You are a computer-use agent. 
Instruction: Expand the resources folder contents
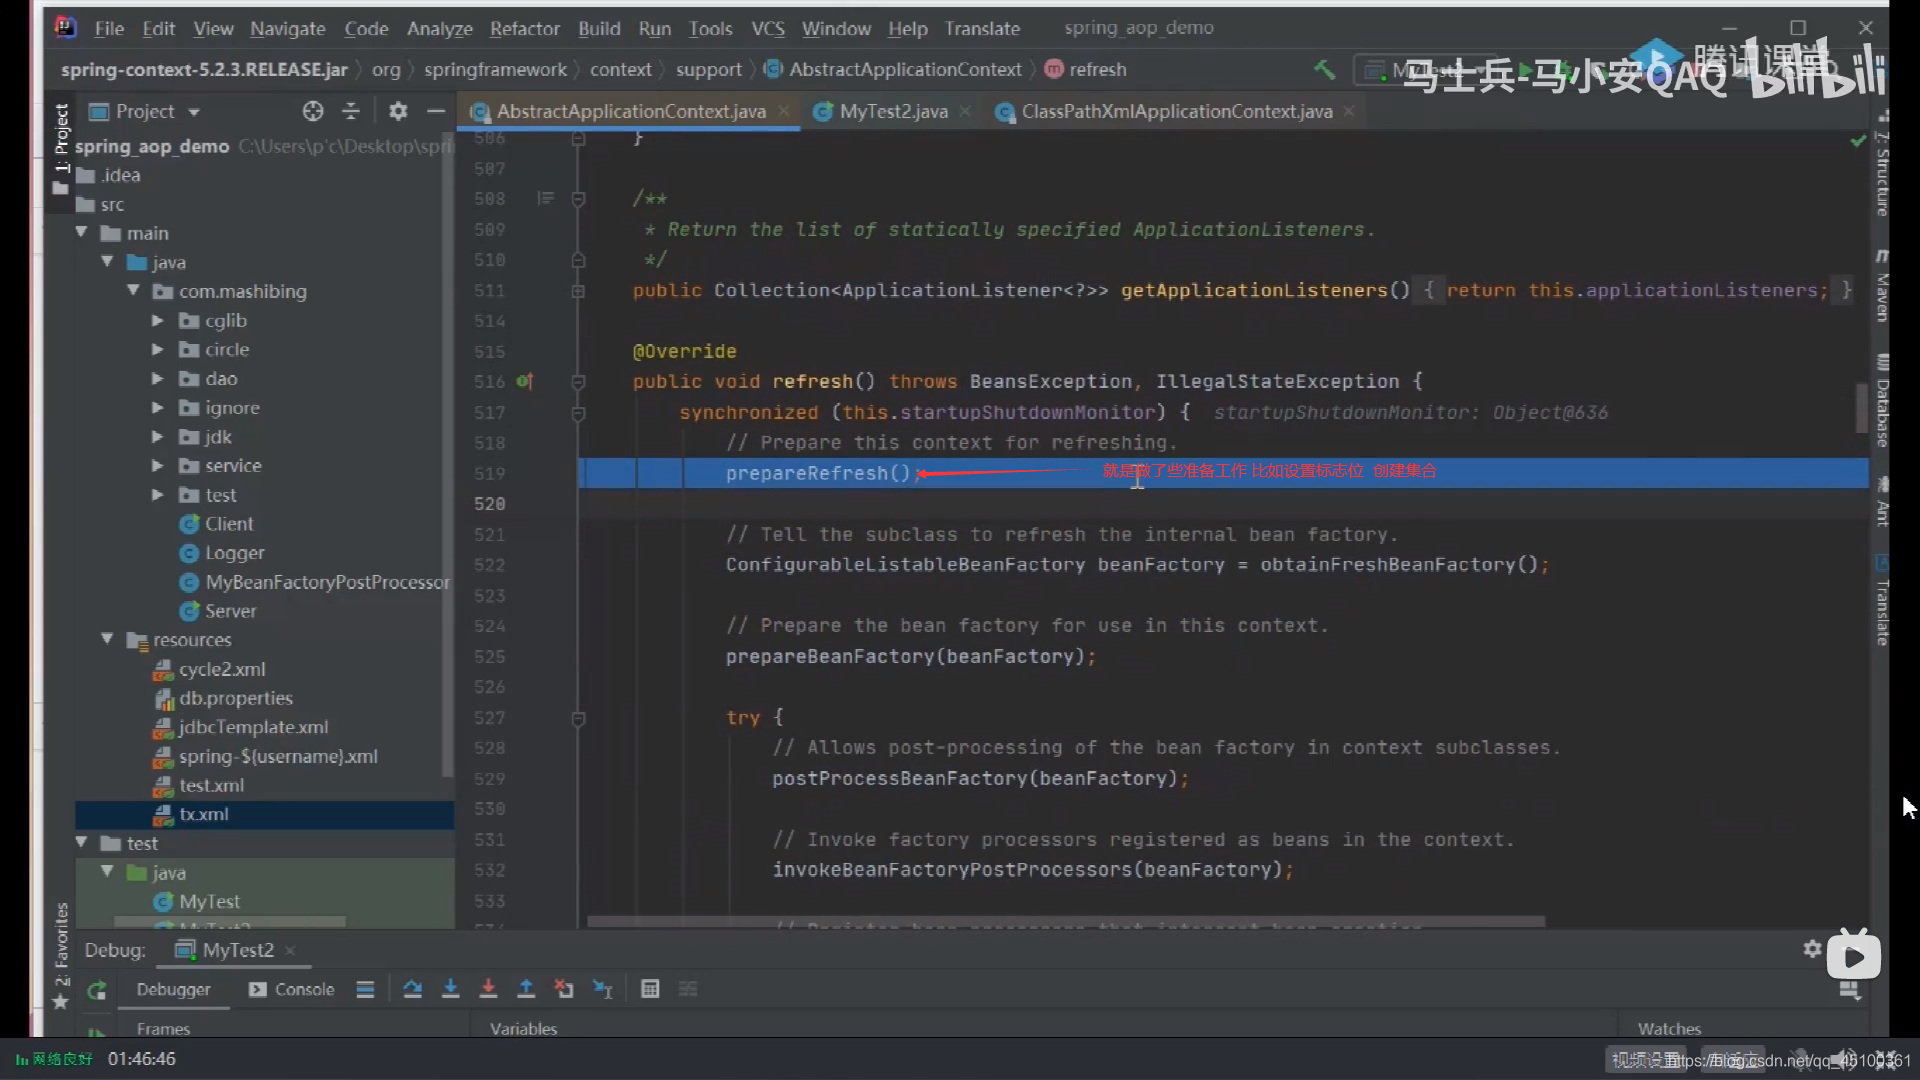click(107, 640)
